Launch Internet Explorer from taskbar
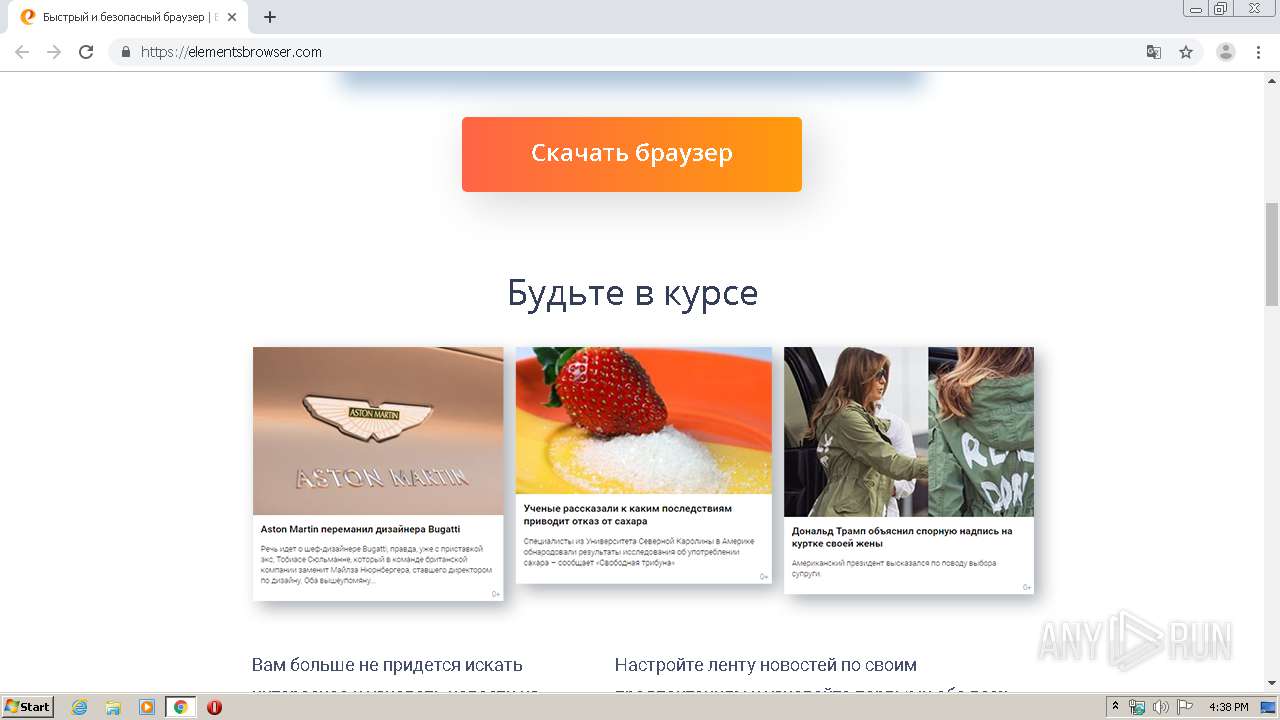 point(80,707)
